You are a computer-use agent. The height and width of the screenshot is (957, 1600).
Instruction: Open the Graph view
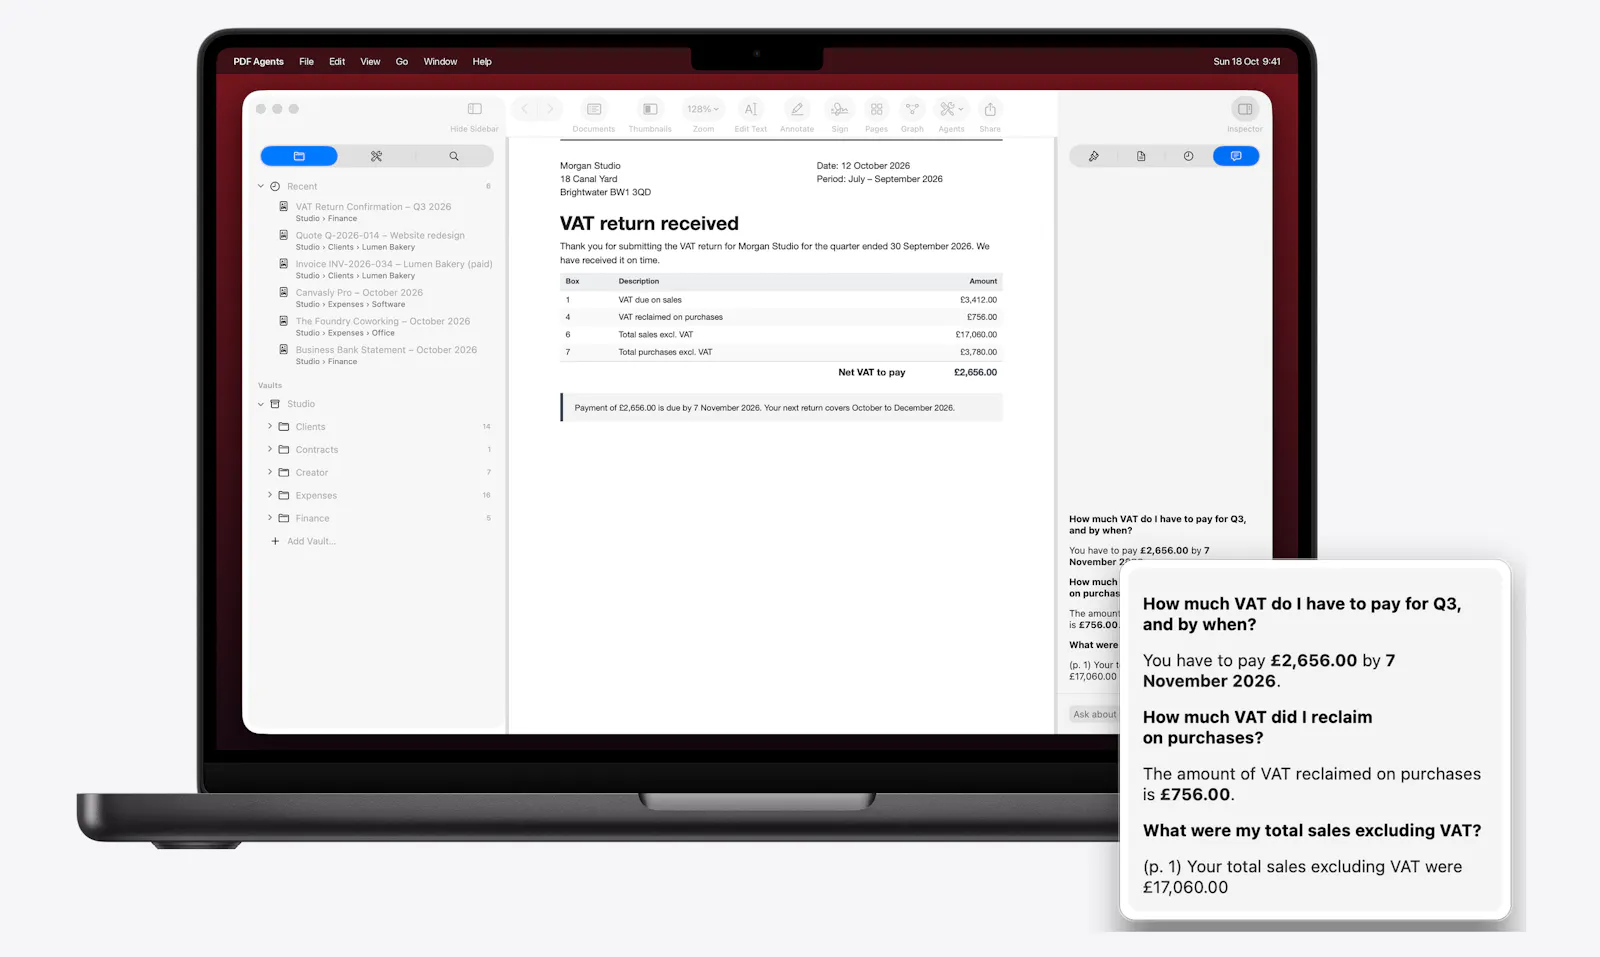(x=912, y=109)
